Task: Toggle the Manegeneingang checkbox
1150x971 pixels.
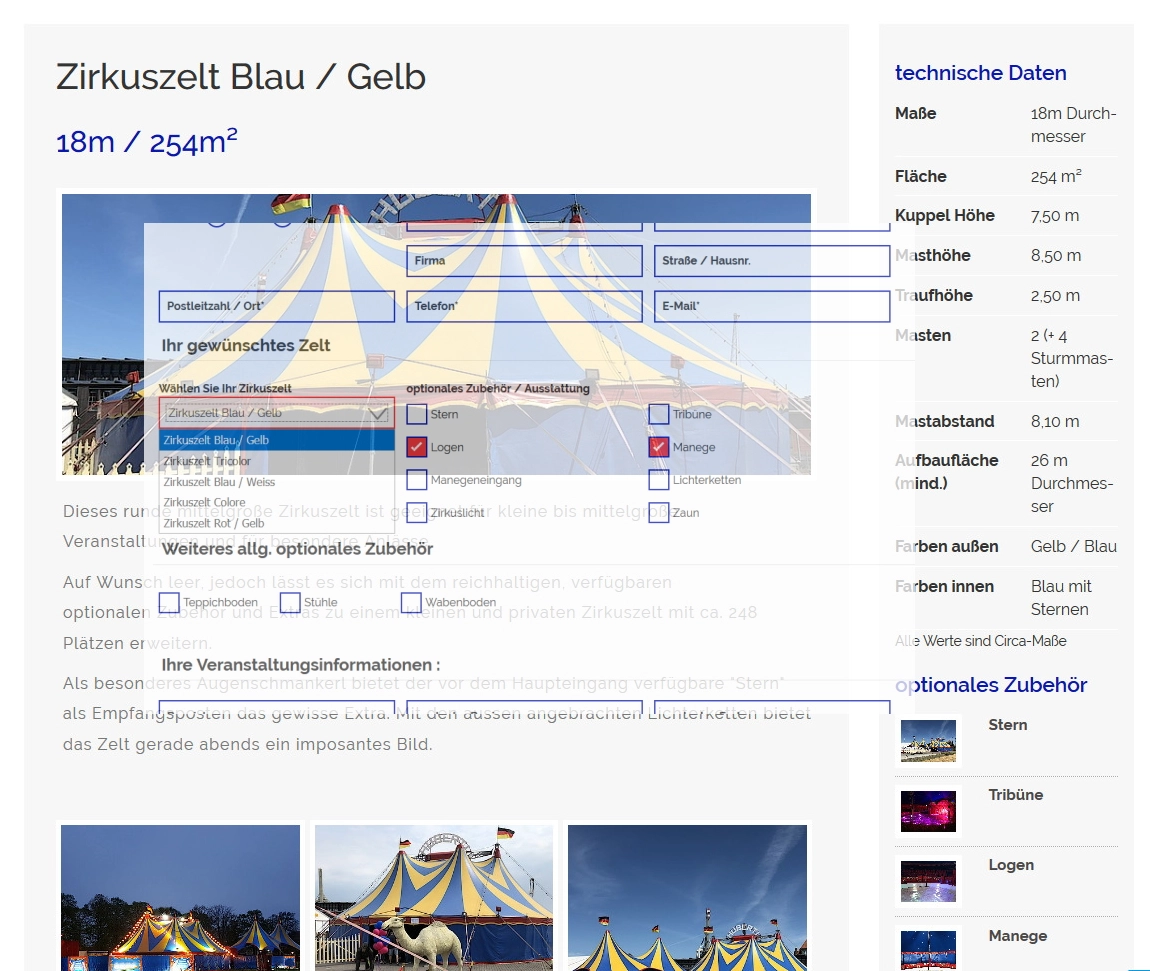Action: point(417,480)
